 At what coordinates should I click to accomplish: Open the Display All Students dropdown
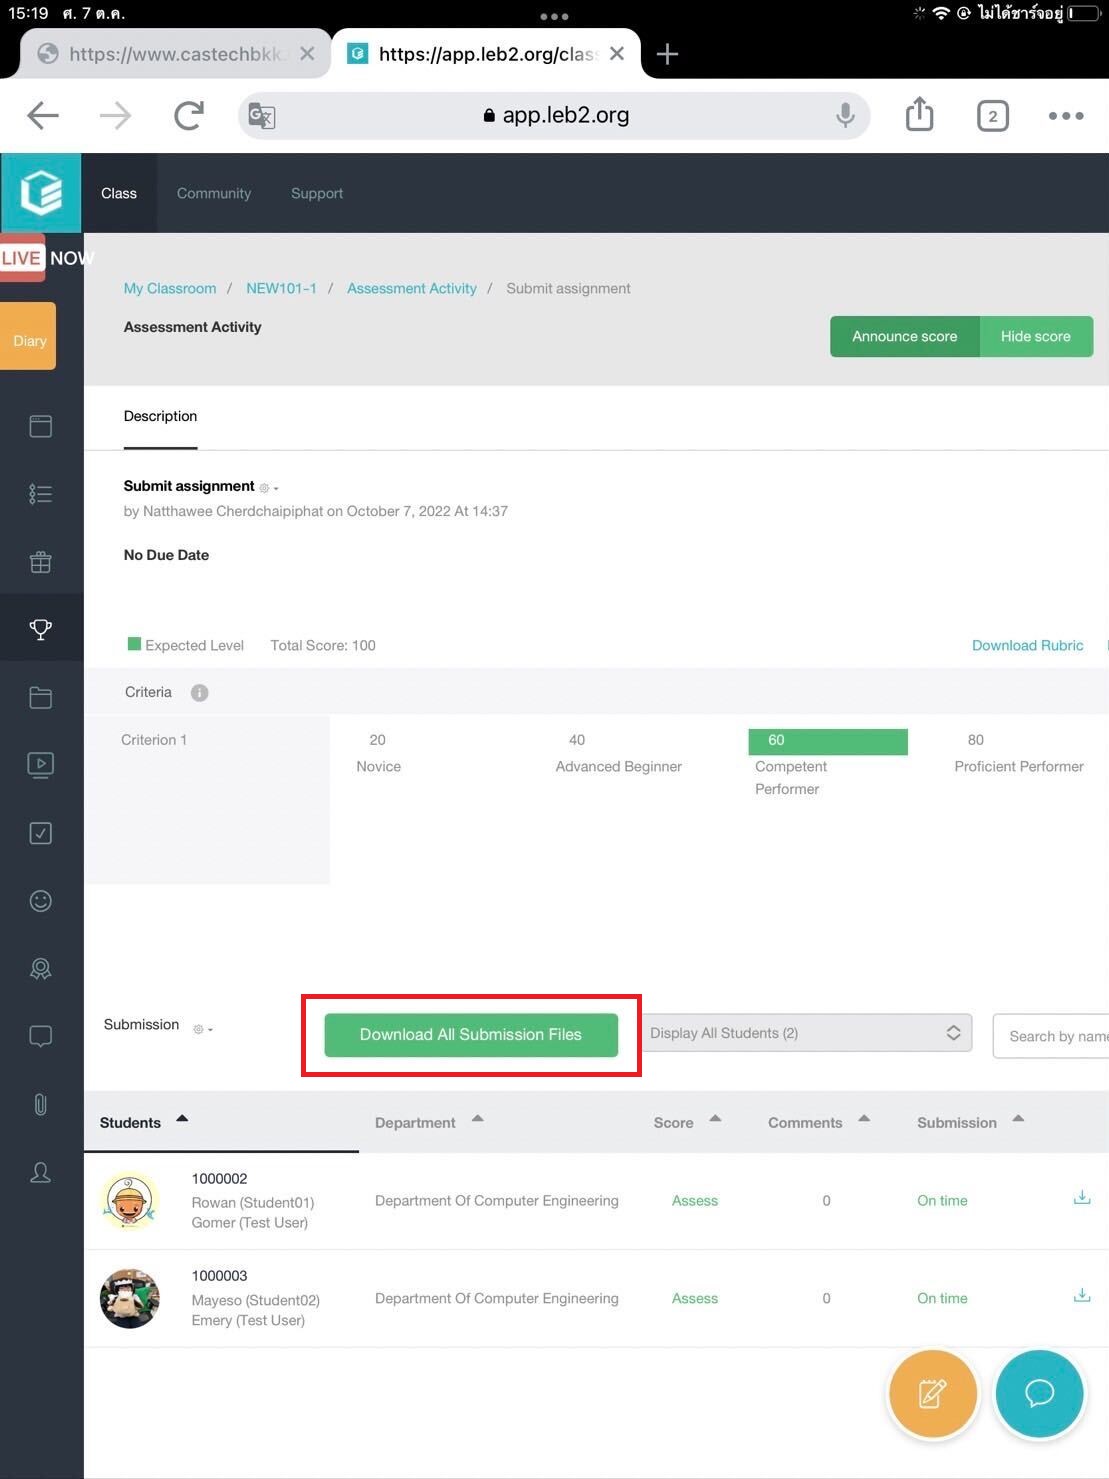tap(807, 1033)
